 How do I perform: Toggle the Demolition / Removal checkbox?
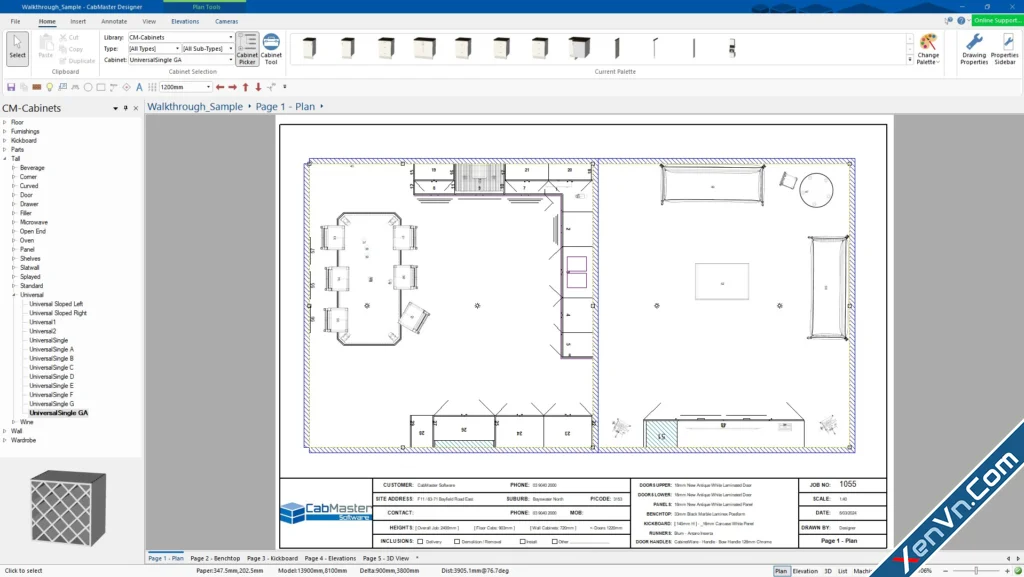point(456,541)
